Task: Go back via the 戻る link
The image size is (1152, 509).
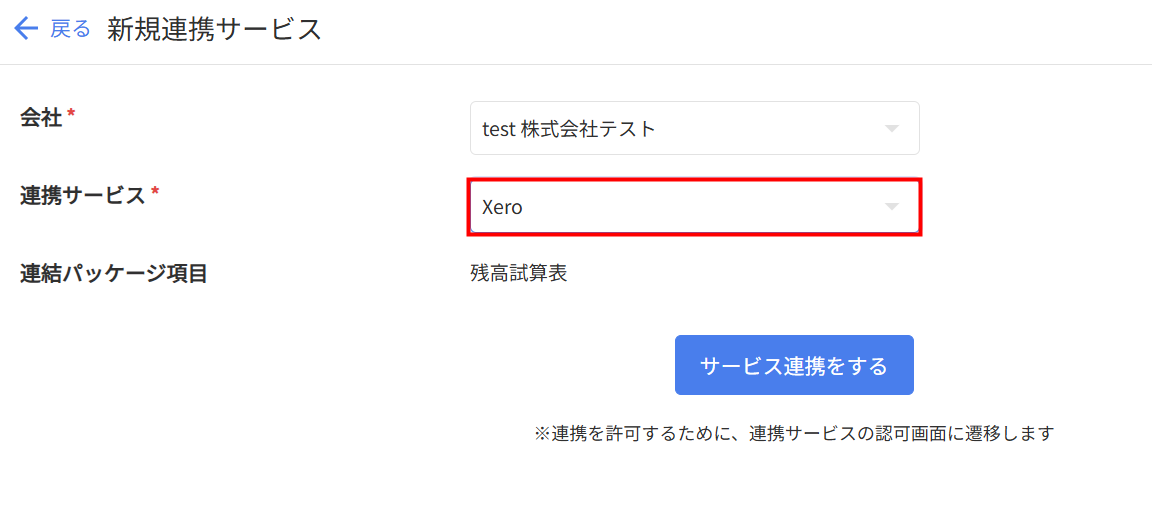Action: tap(70, 29)
